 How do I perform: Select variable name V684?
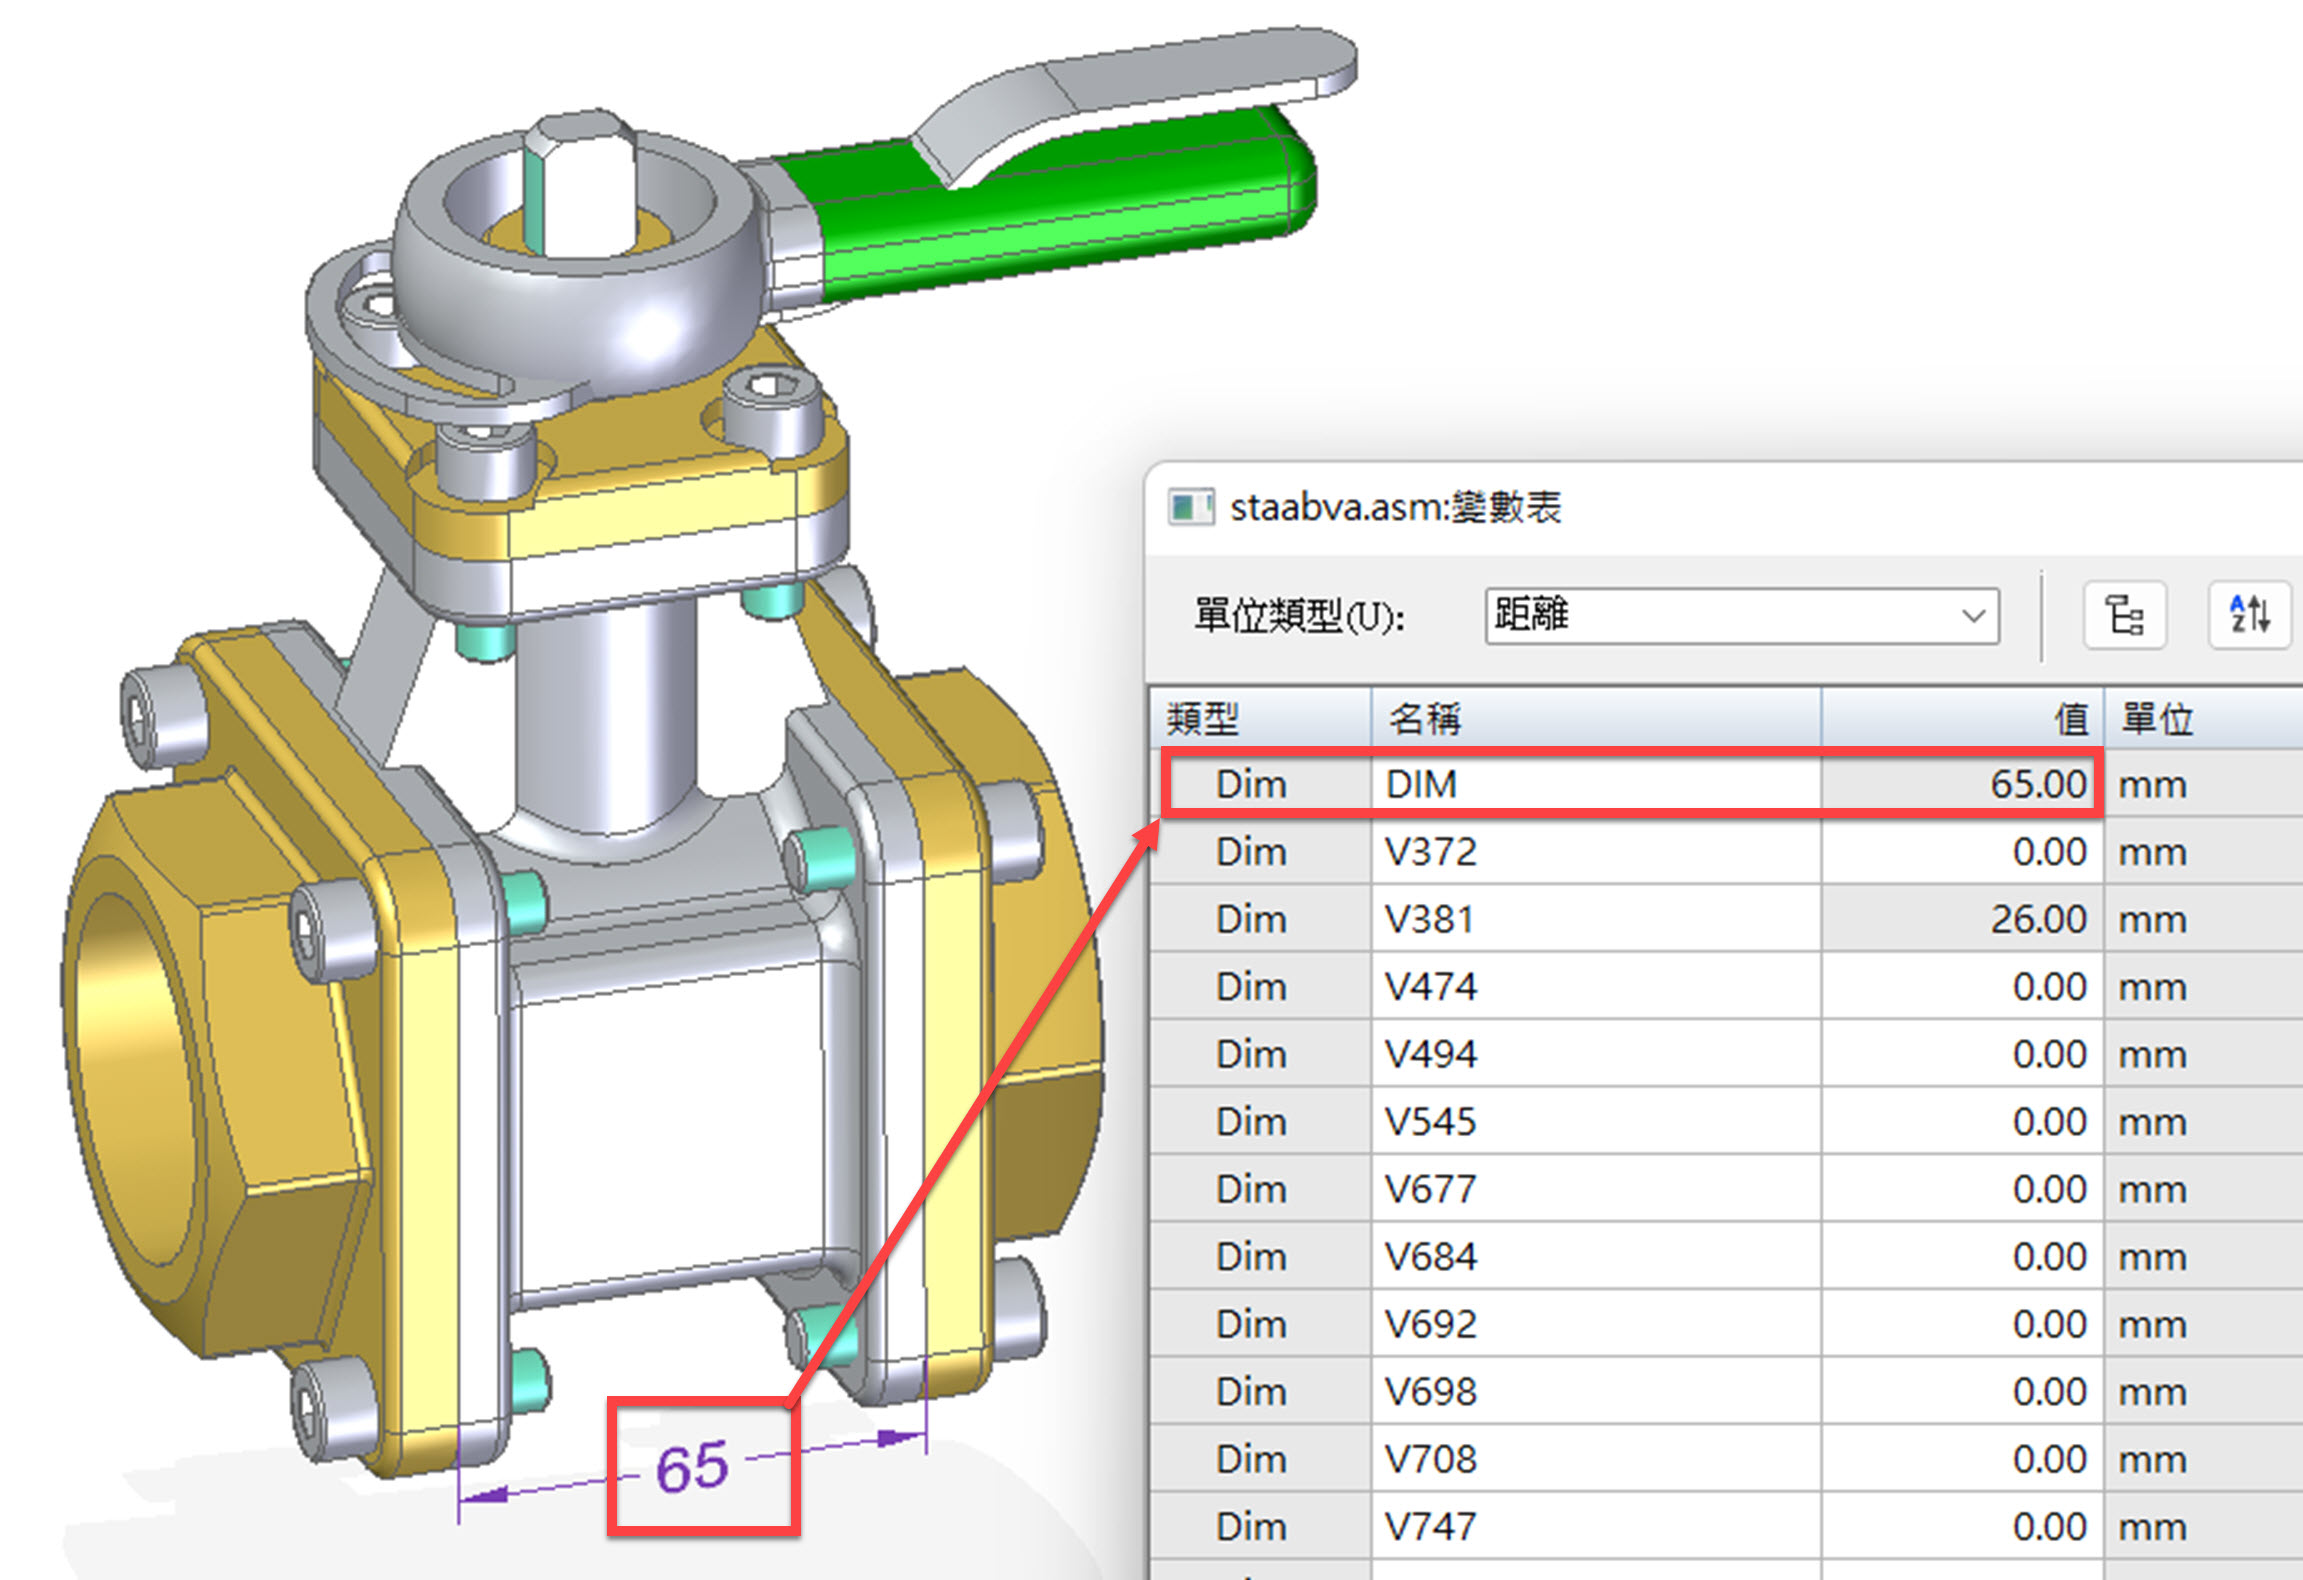1596,1257
